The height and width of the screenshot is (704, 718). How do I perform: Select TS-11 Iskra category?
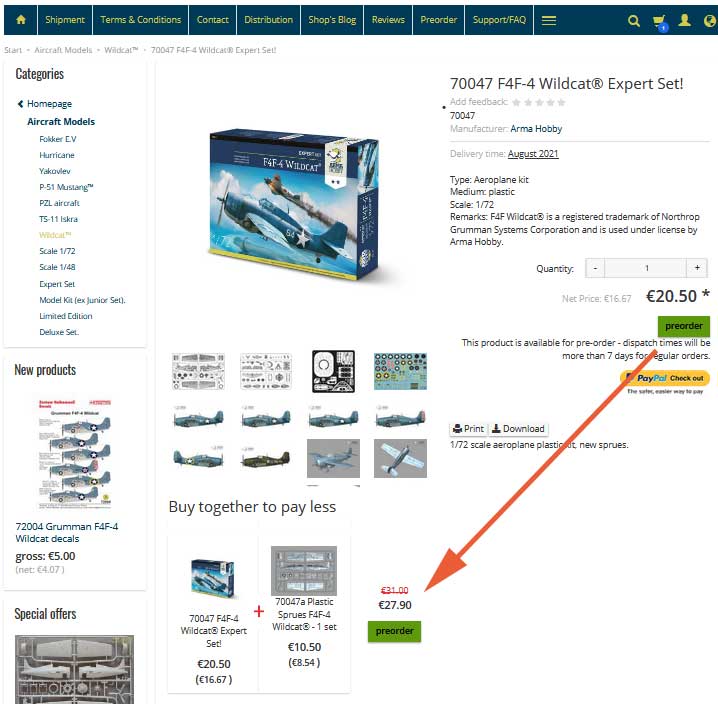point(59,219)
